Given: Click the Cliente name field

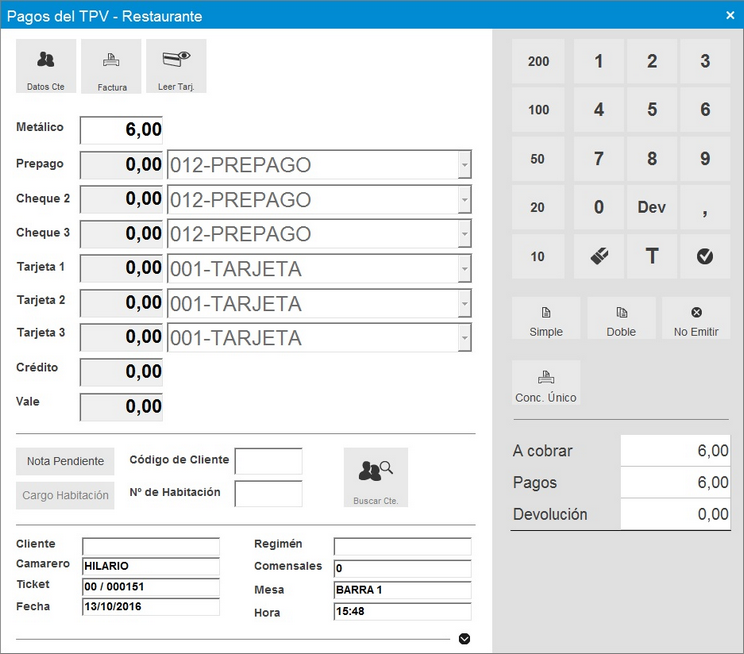Looking at the screenshot, I should pos(151,546).
